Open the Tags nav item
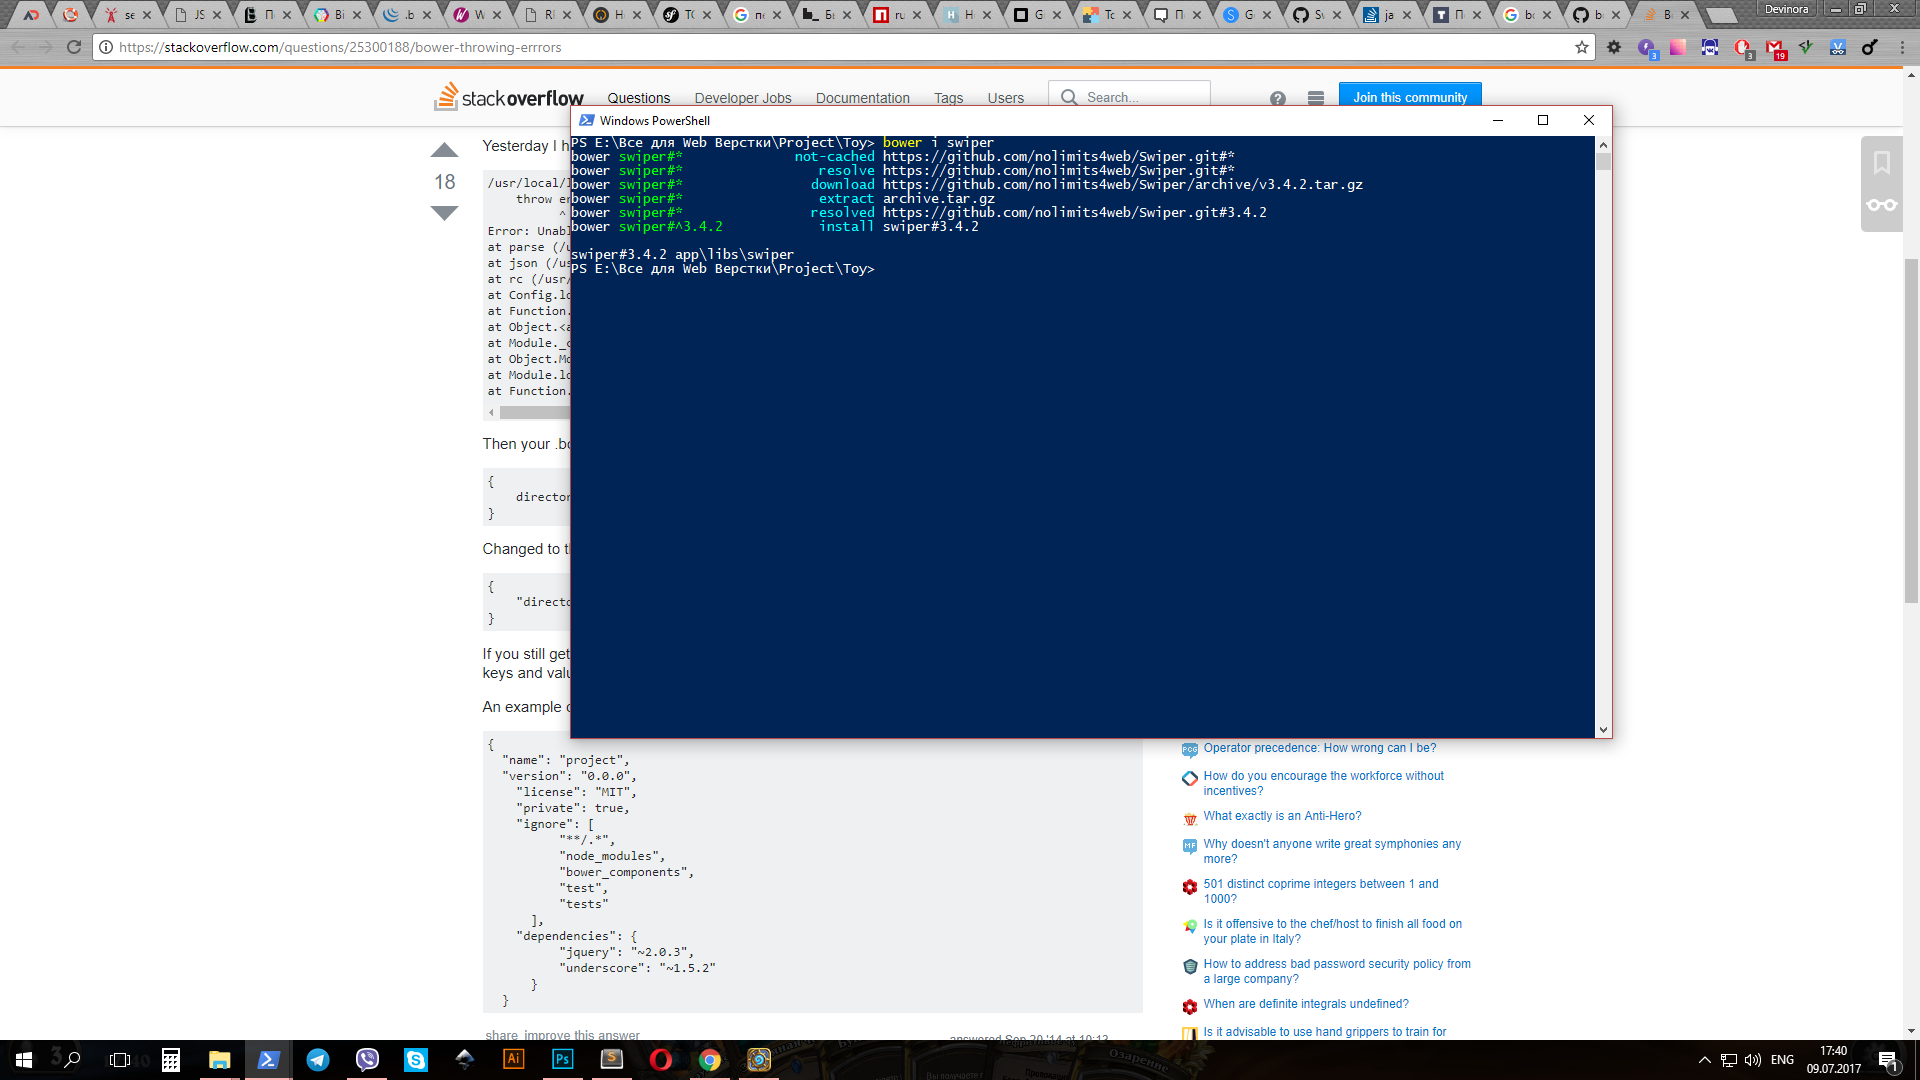The image size is (1920, 1080). [x=948, y=97]
